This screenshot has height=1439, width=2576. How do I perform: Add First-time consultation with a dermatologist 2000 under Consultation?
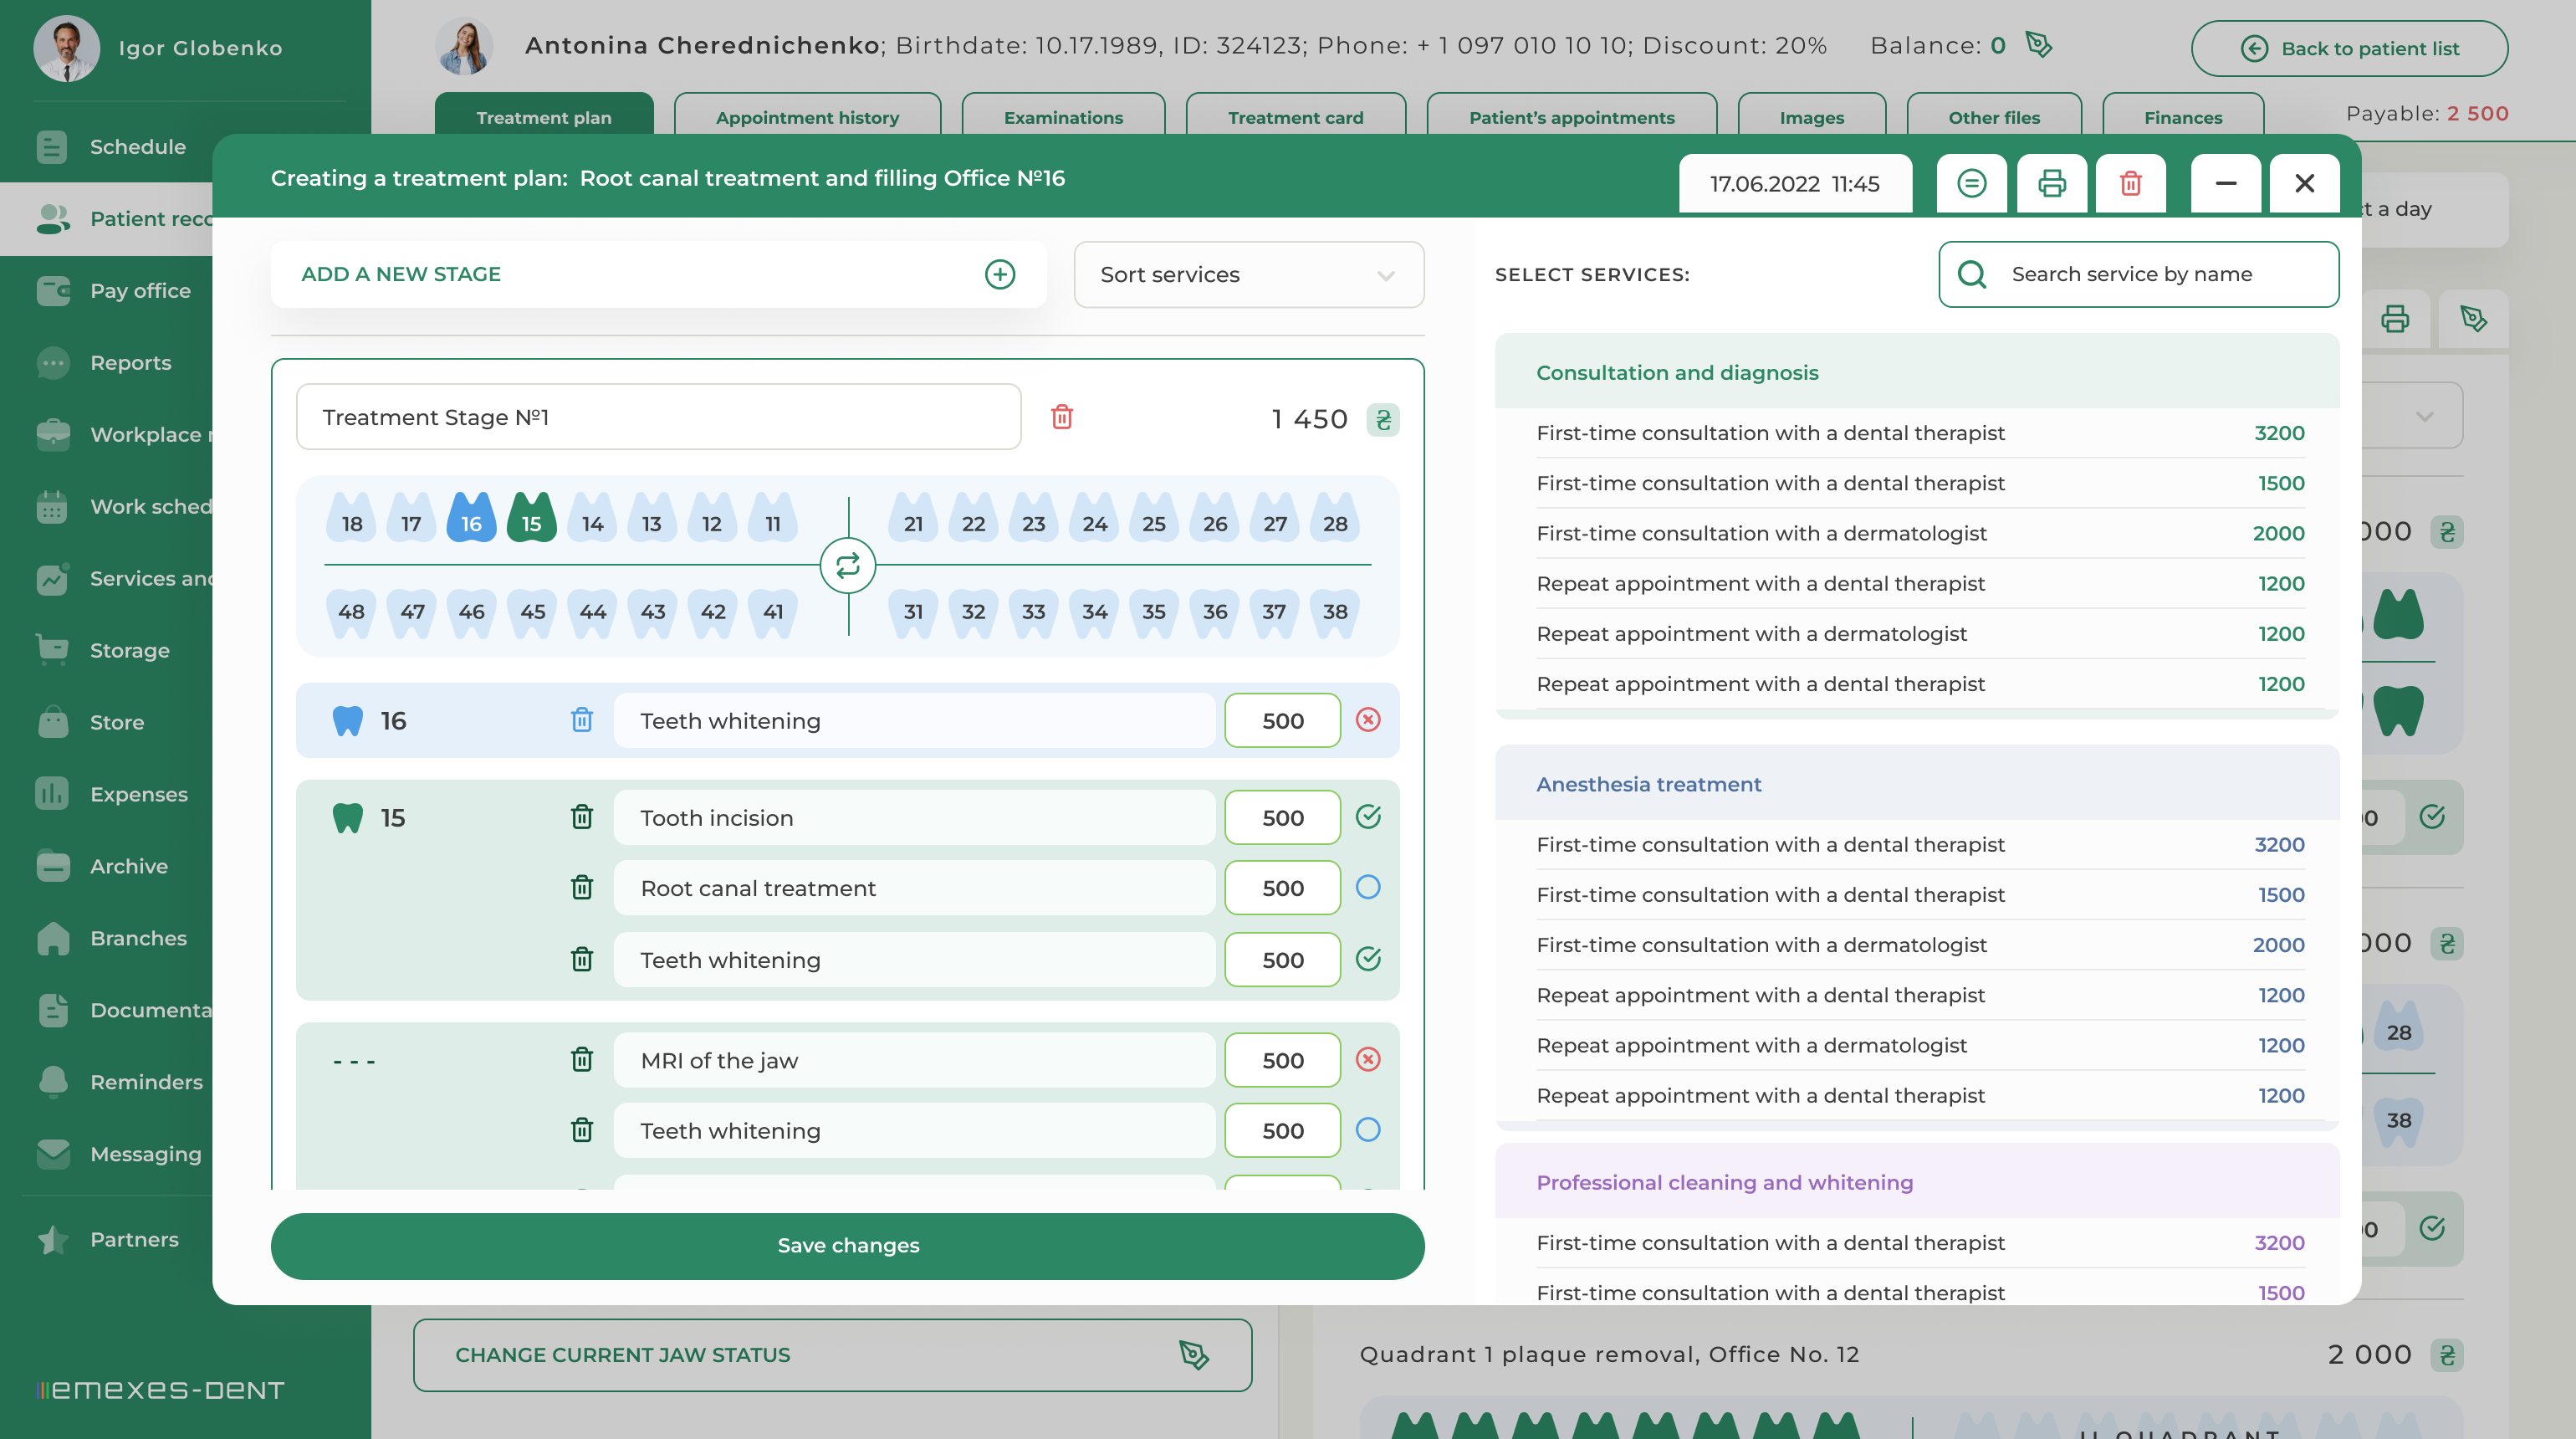[1920, 533]
